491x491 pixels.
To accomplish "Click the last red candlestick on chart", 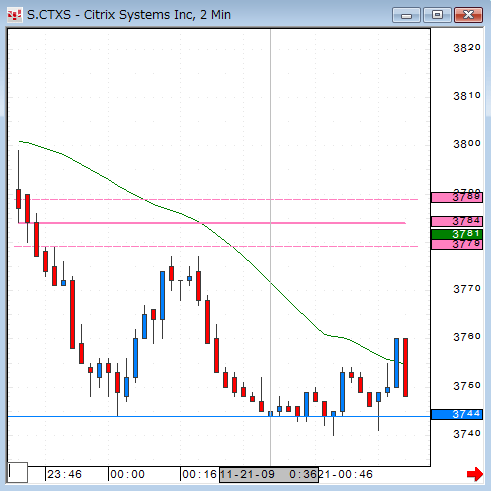I will 405,367.
